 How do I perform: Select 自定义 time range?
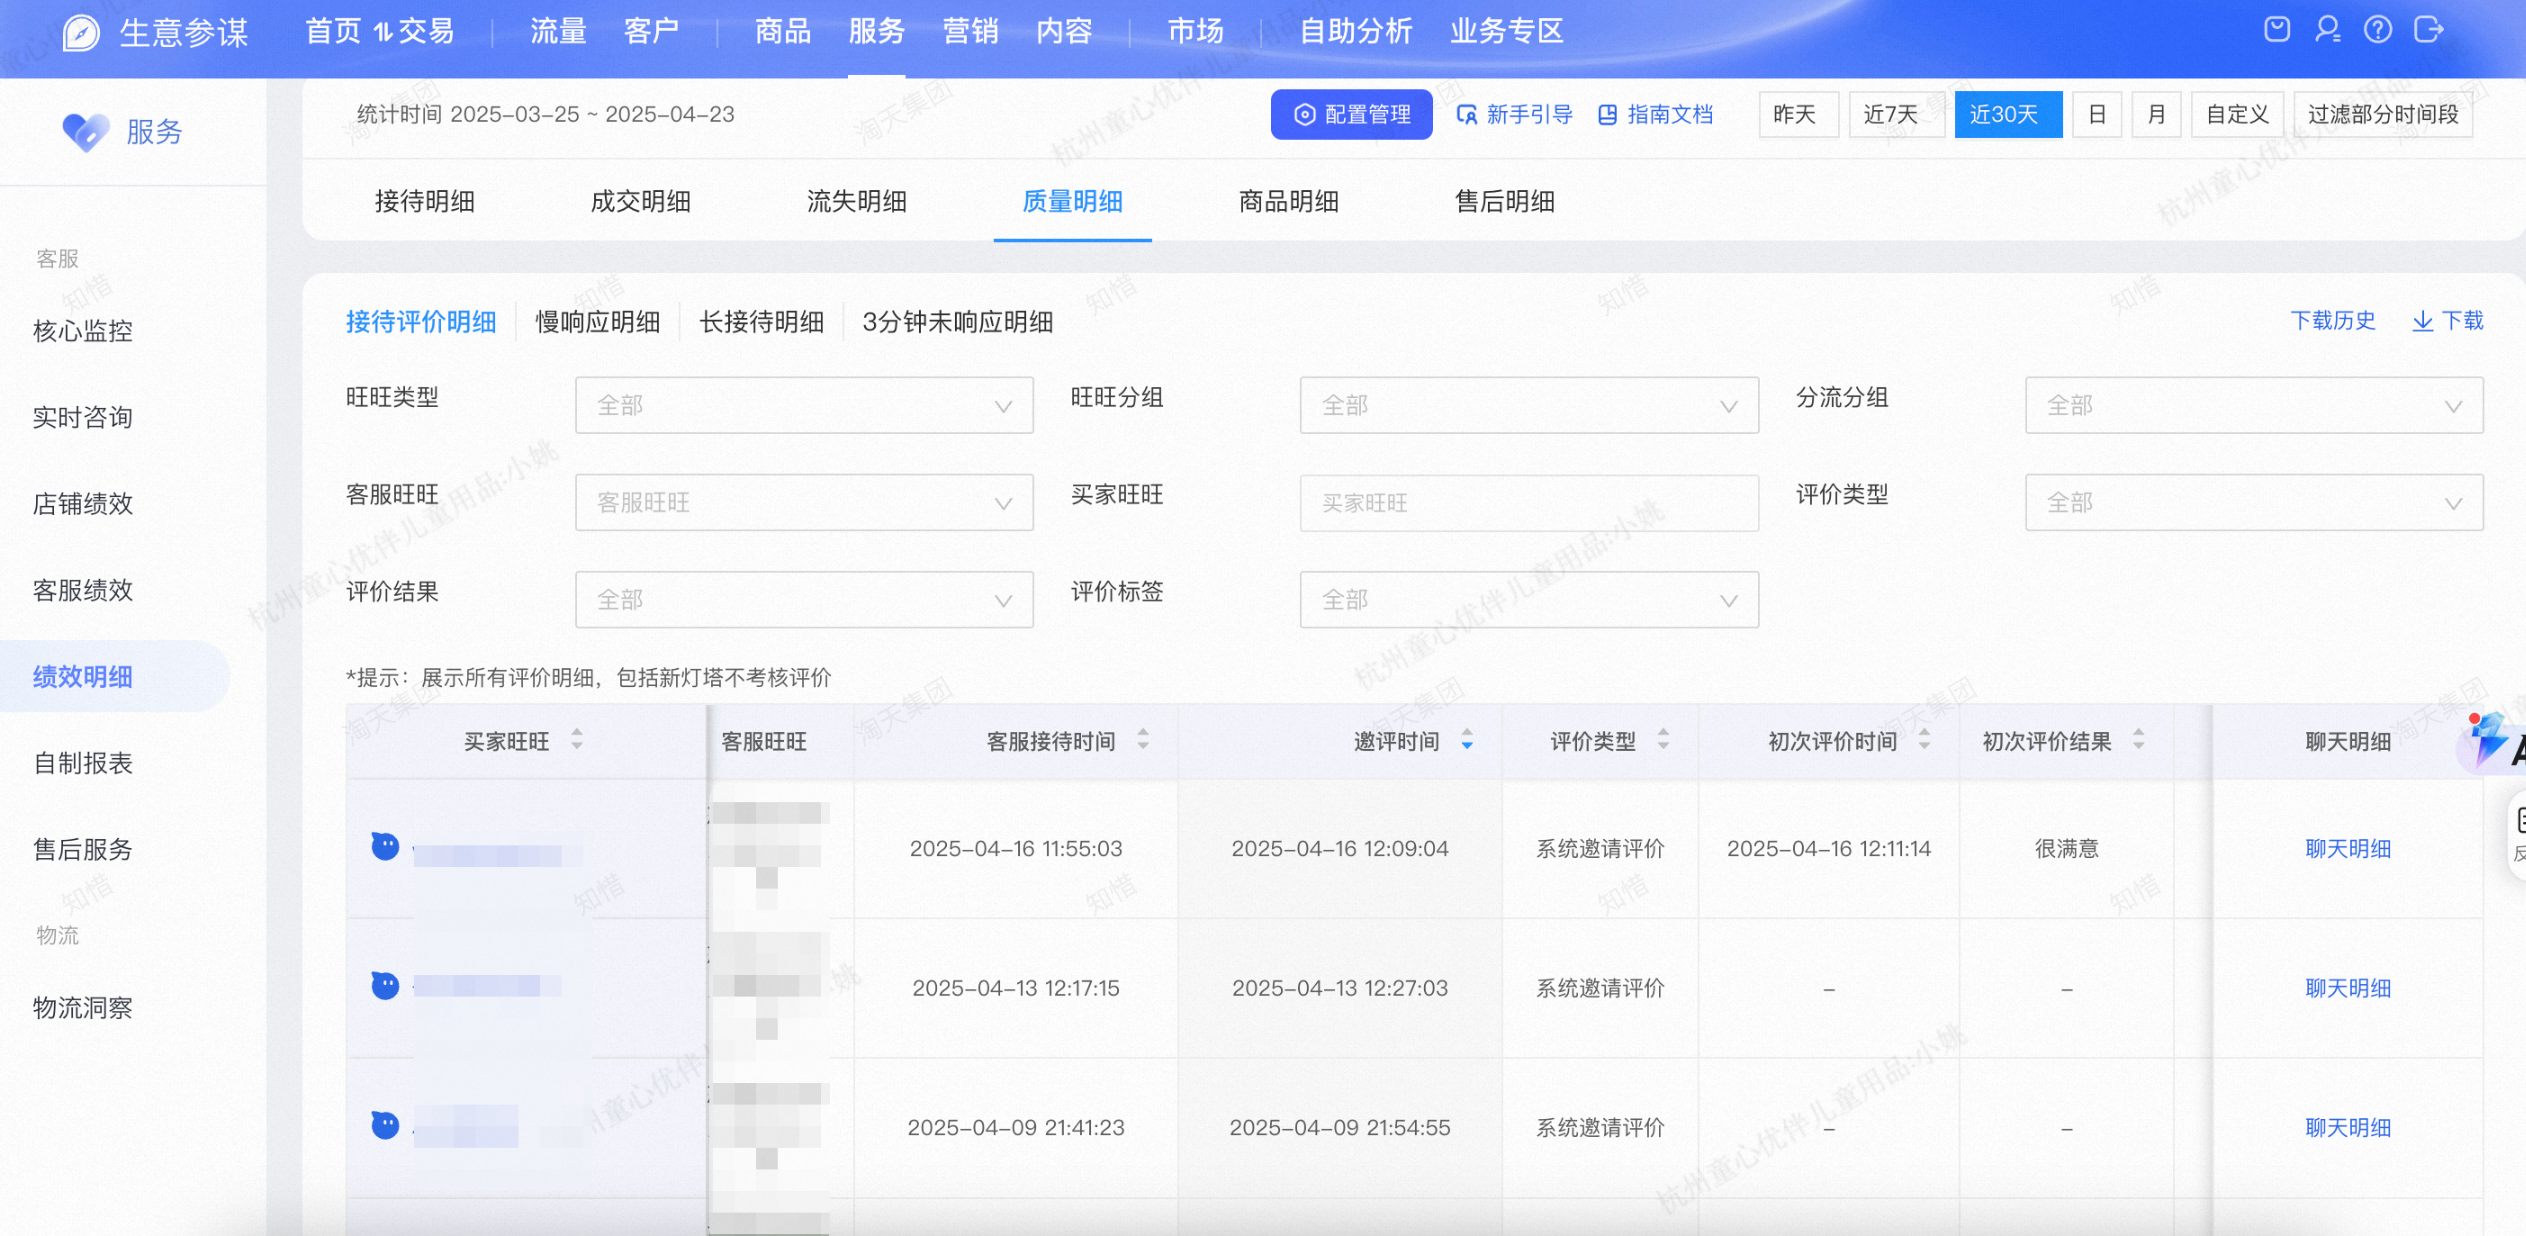pos(2237,114)
